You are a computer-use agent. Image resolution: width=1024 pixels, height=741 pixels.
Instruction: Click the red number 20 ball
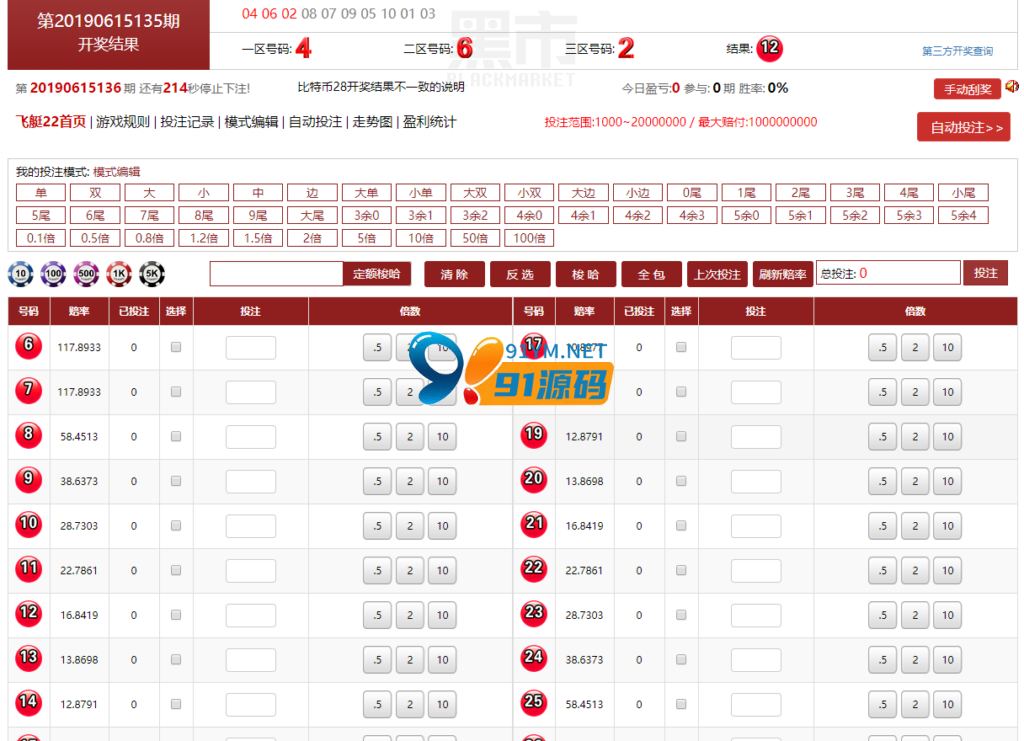click(534, 479)
